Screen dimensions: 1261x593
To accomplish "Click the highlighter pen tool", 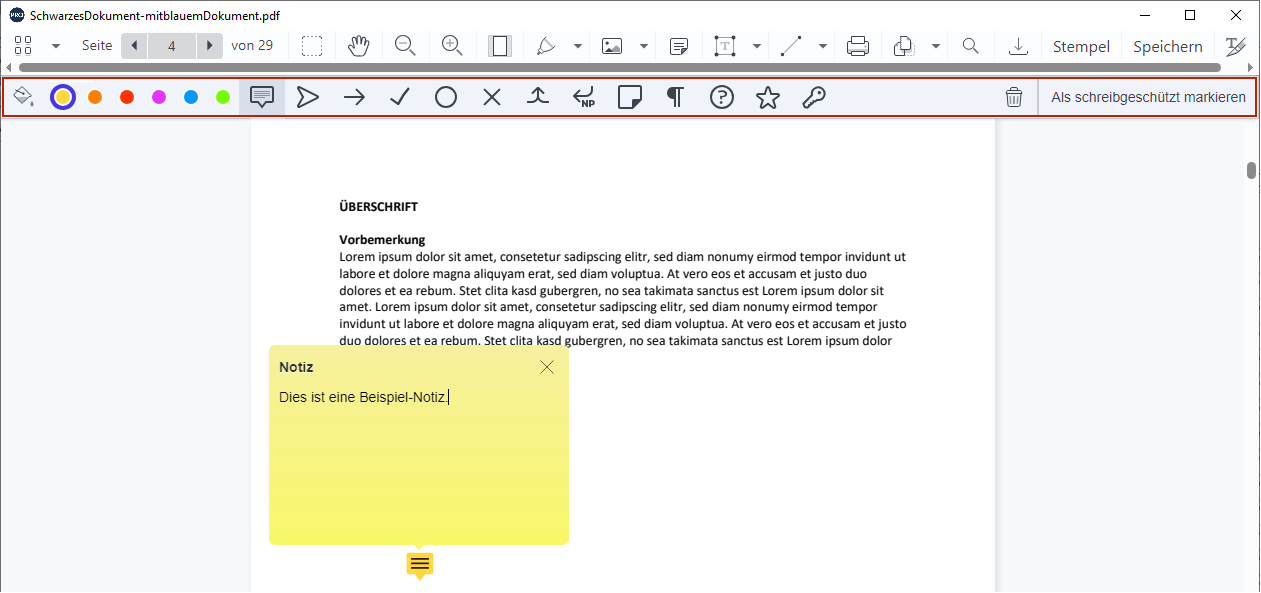I will click(546, 46).
